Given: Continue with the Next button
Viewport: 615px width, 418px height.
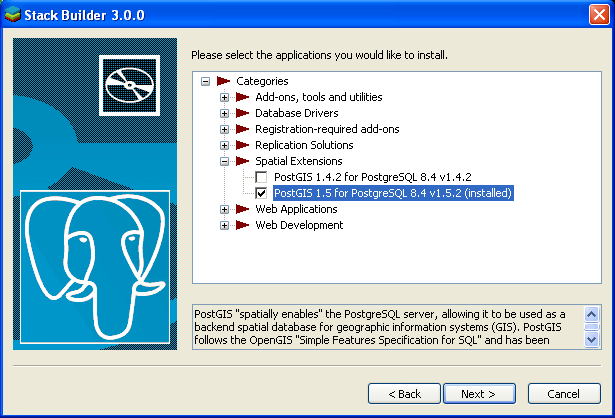Looking at the screenshot, I should pyautogui.click(x=479, y=393).
